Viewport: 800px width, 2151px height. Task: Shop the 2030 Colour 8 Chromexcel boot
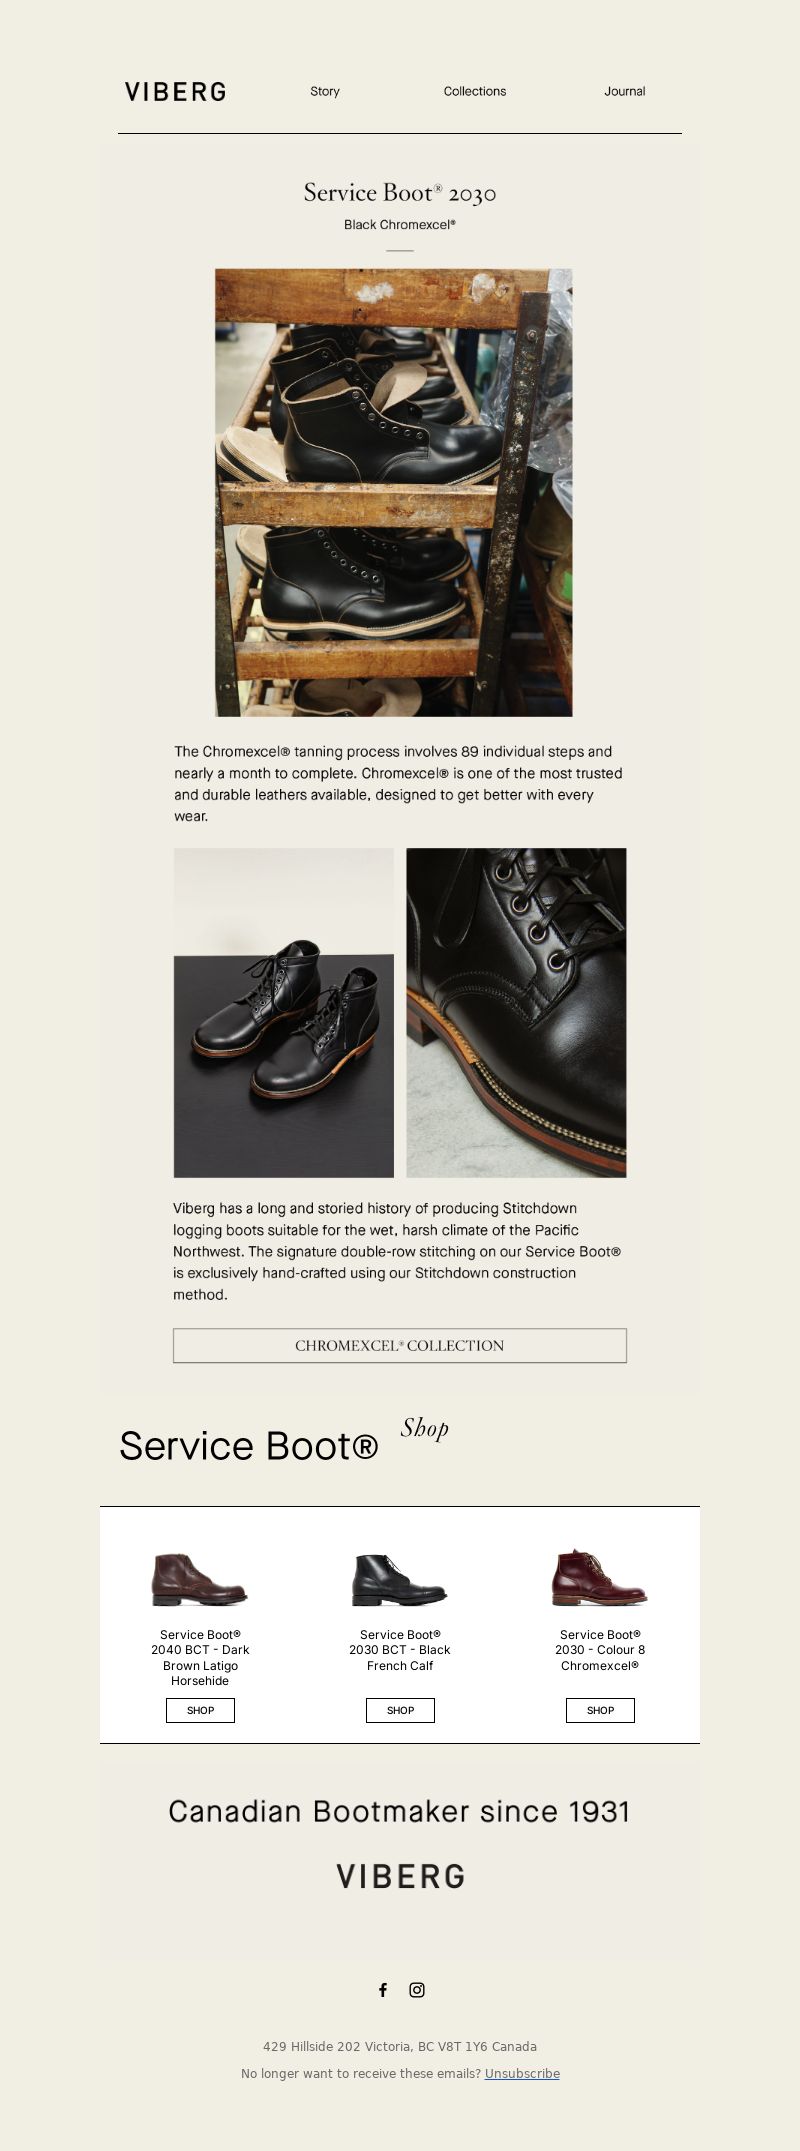click(x=600, y=1710)
